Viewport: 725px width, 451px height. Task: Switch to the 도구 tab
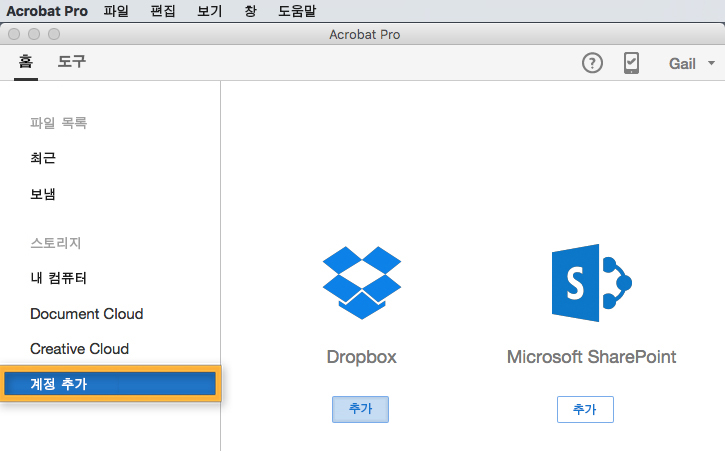coord(72,62)
